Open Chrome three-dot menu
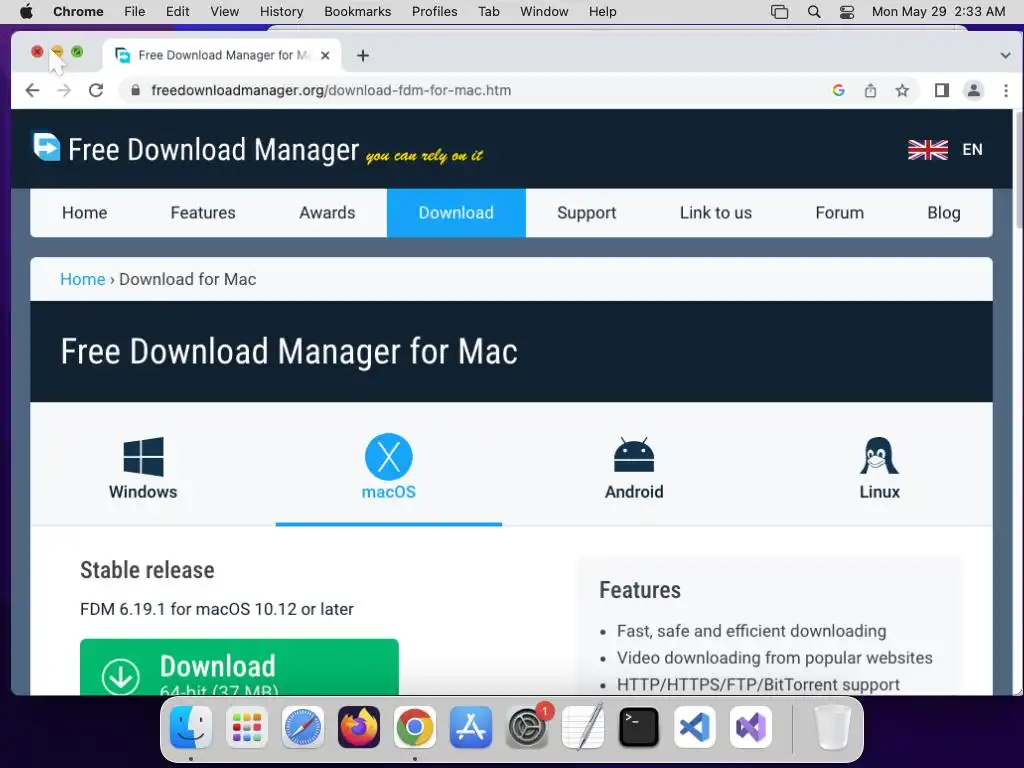 pos(1006,91)
